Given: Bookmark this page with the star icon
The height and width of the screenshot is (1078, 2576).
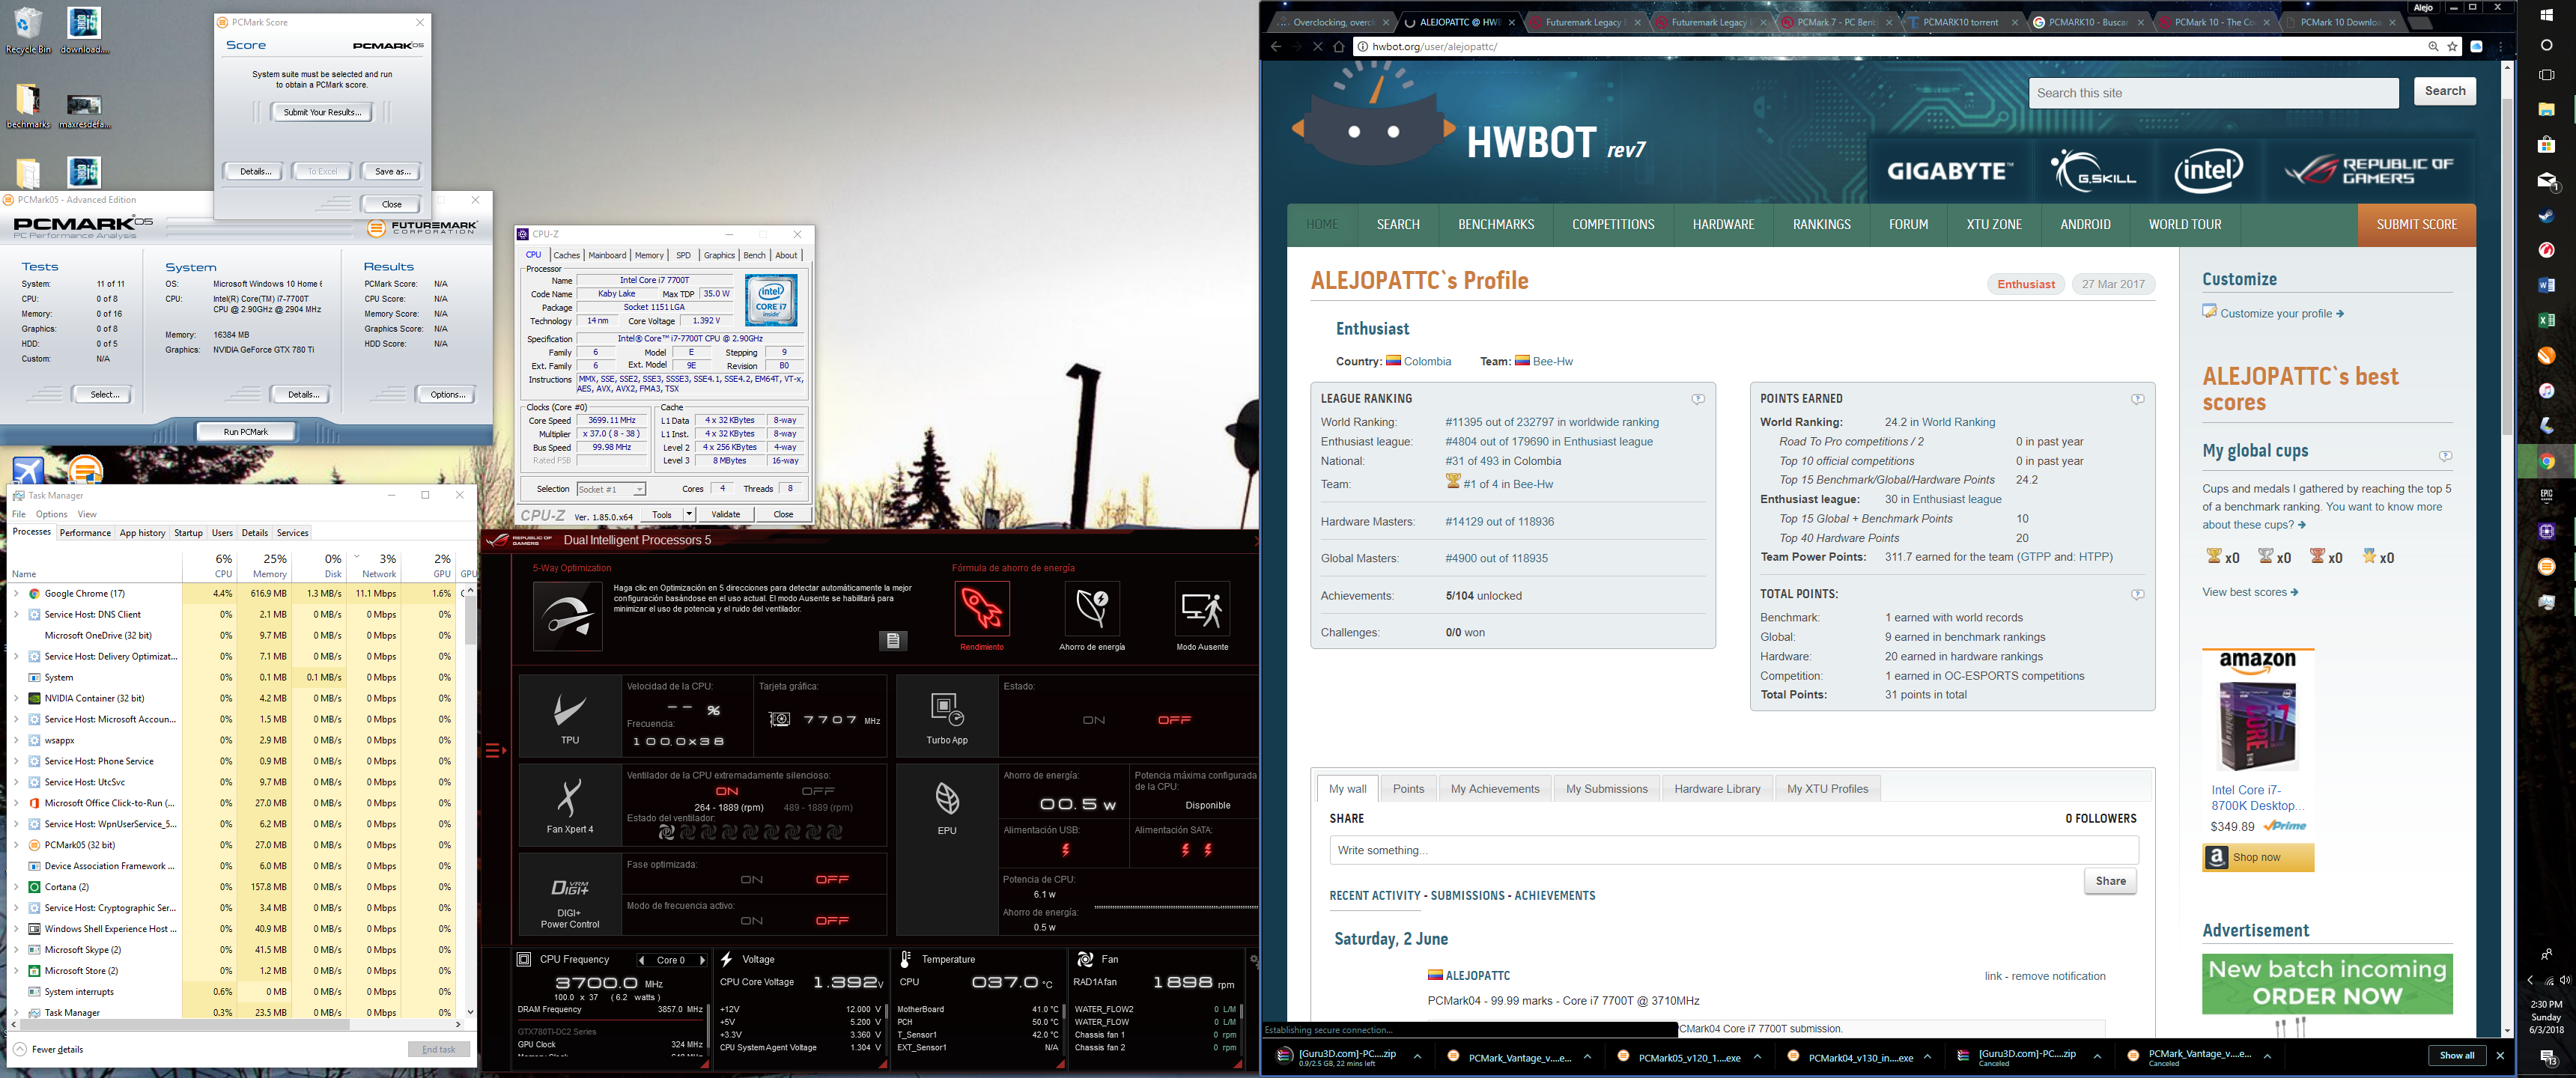Looking at the screenshot, I should [x=2453, y=46].
